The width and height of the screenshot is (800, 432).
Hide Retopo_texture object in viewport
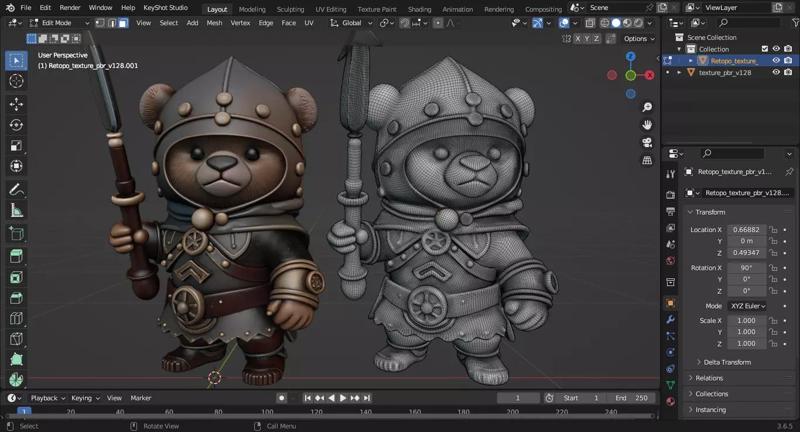tap(776, 61)
